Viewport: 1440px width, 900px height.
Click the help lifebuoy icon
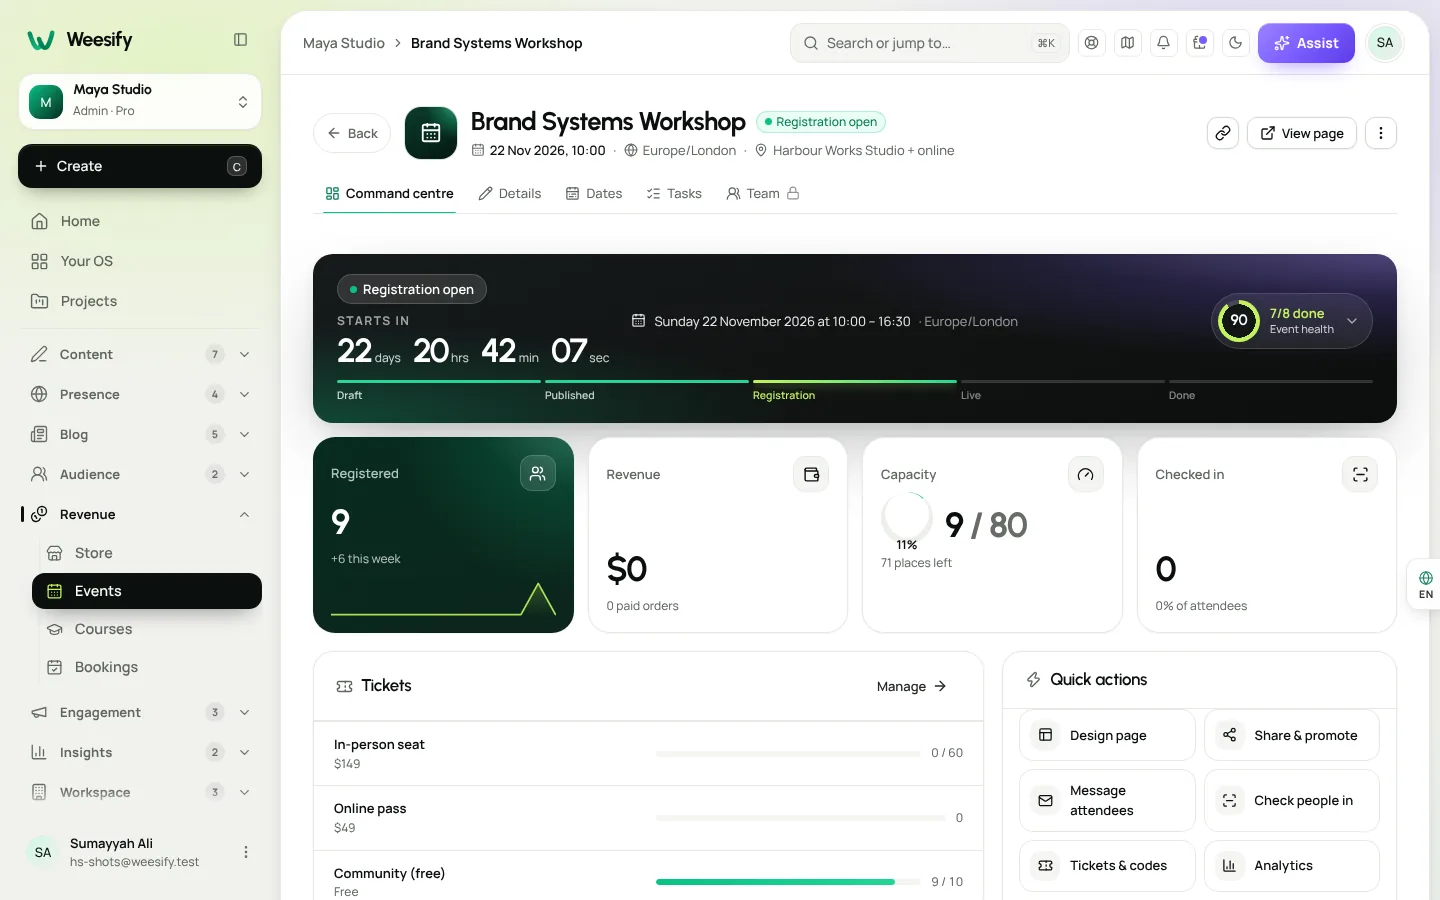1091,43
